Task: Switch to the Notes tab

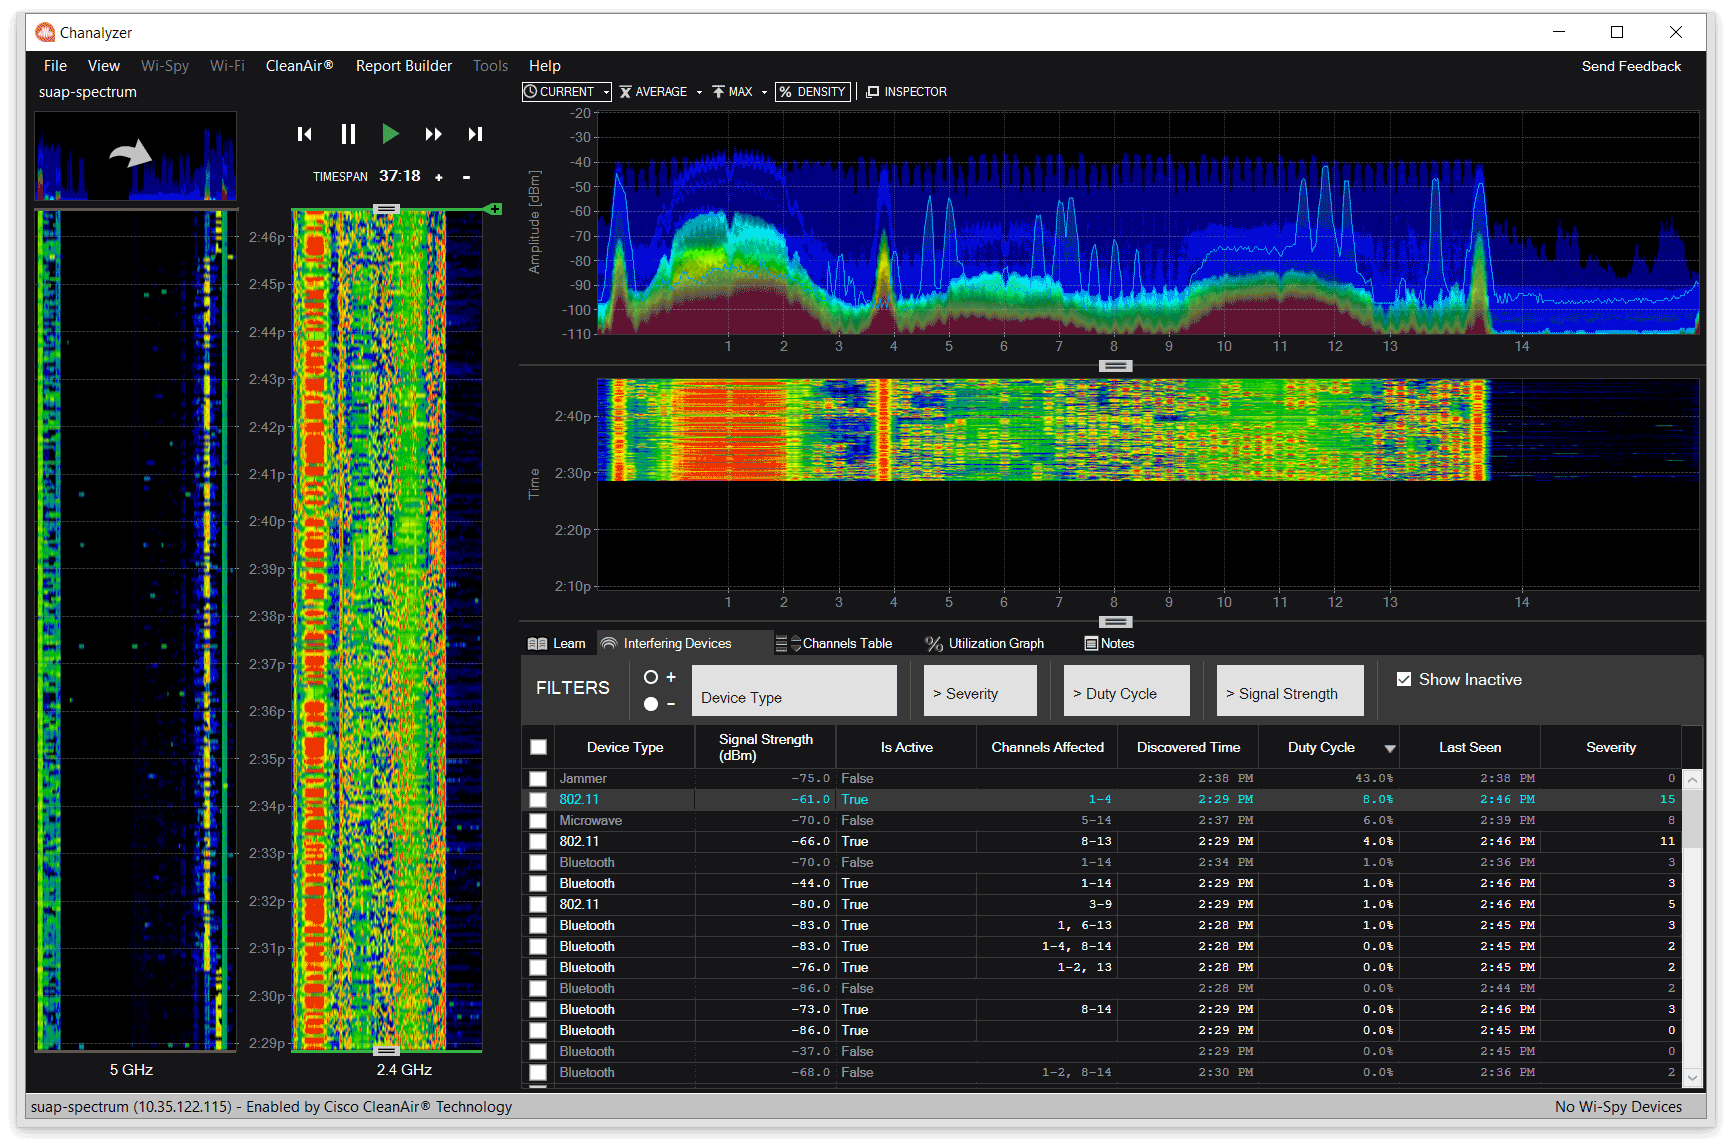Action: [1110, 644]
